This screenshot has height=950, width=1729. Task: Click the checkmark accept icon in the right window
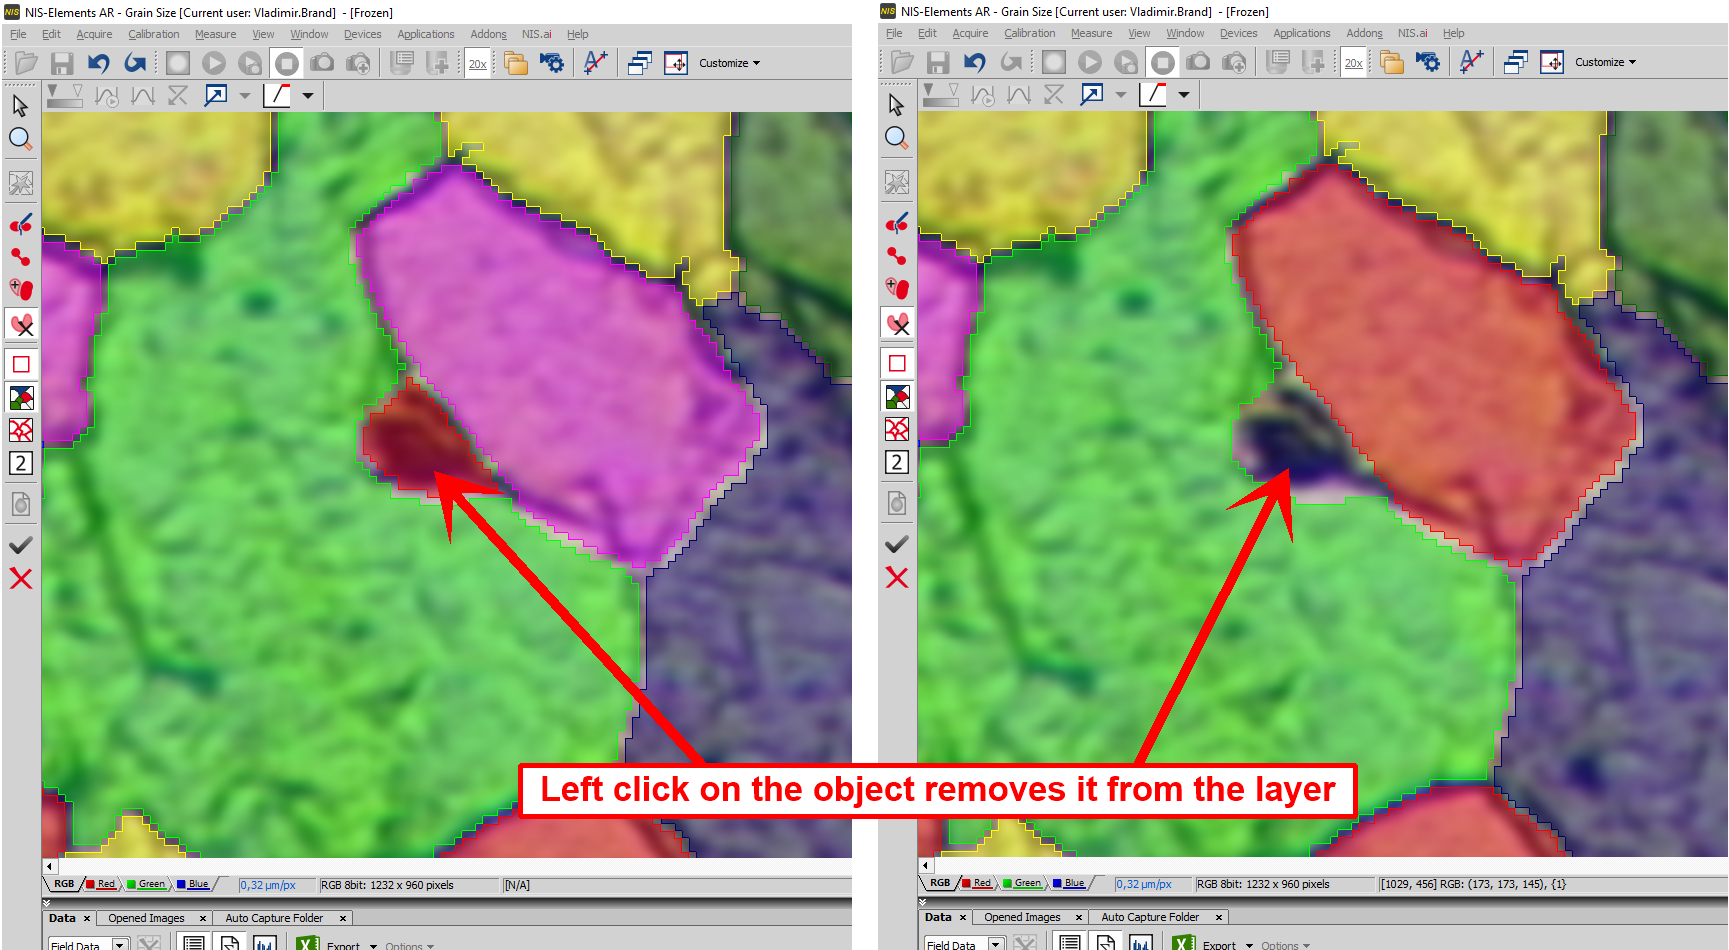pyautogui.click(x=897, y=544)
